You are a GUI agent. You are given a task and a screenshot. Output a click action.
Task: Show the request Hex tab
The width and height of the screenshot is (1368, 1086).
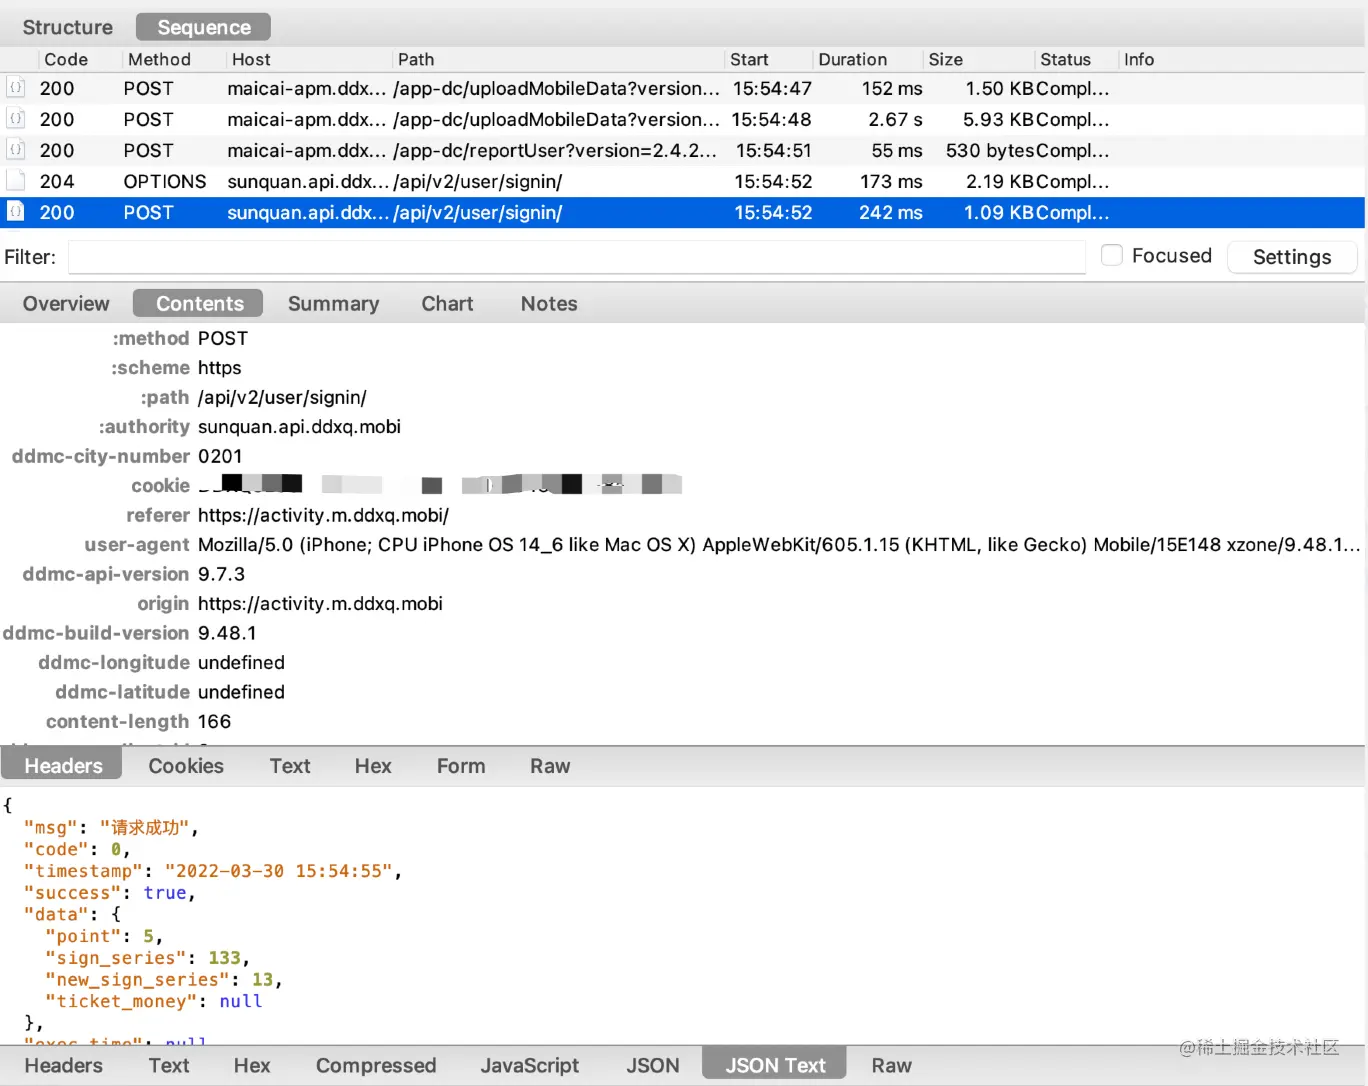[x=373, y=765]
